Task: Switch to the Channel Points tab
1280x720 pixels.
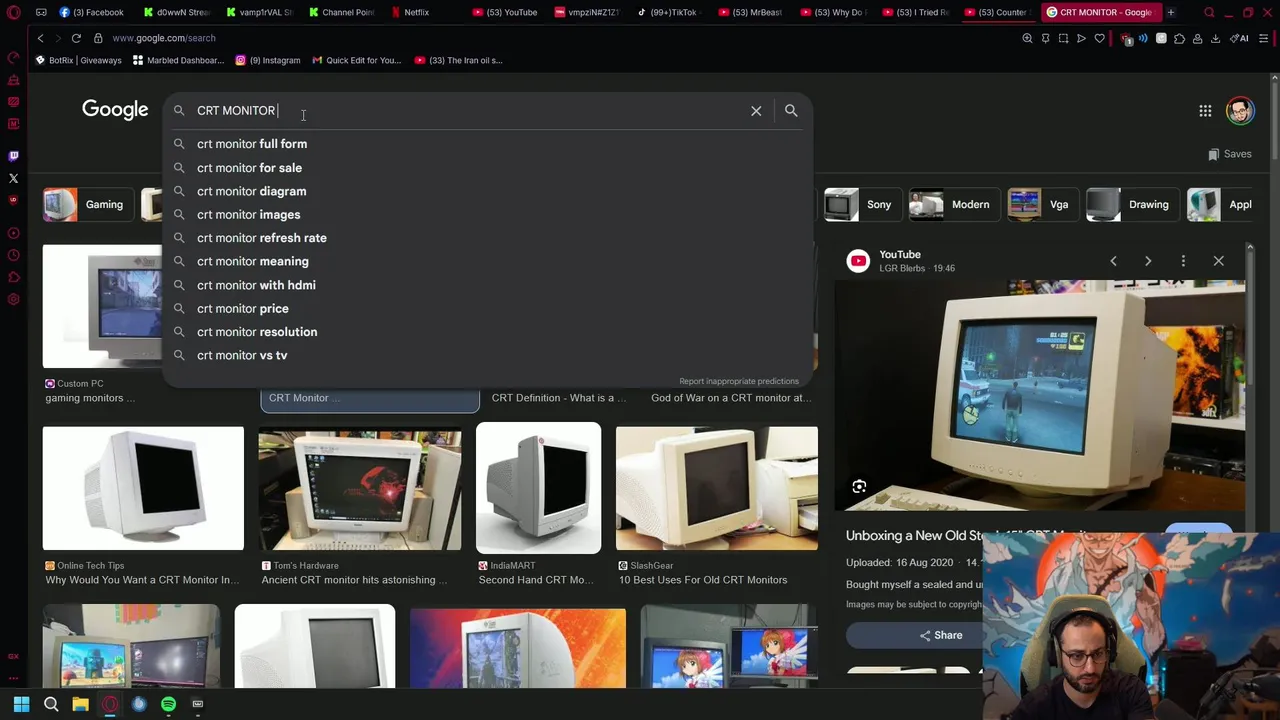Action: 341,12
